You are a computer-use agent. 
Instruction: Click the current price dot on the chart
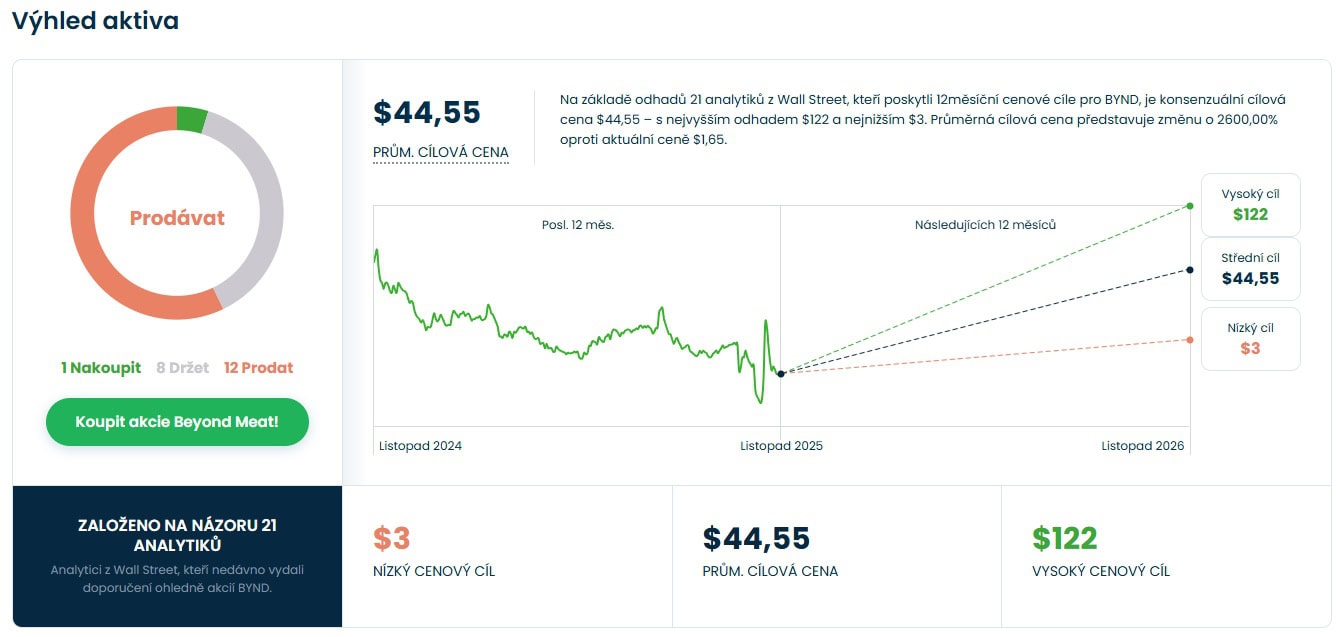tap(781, 373)
